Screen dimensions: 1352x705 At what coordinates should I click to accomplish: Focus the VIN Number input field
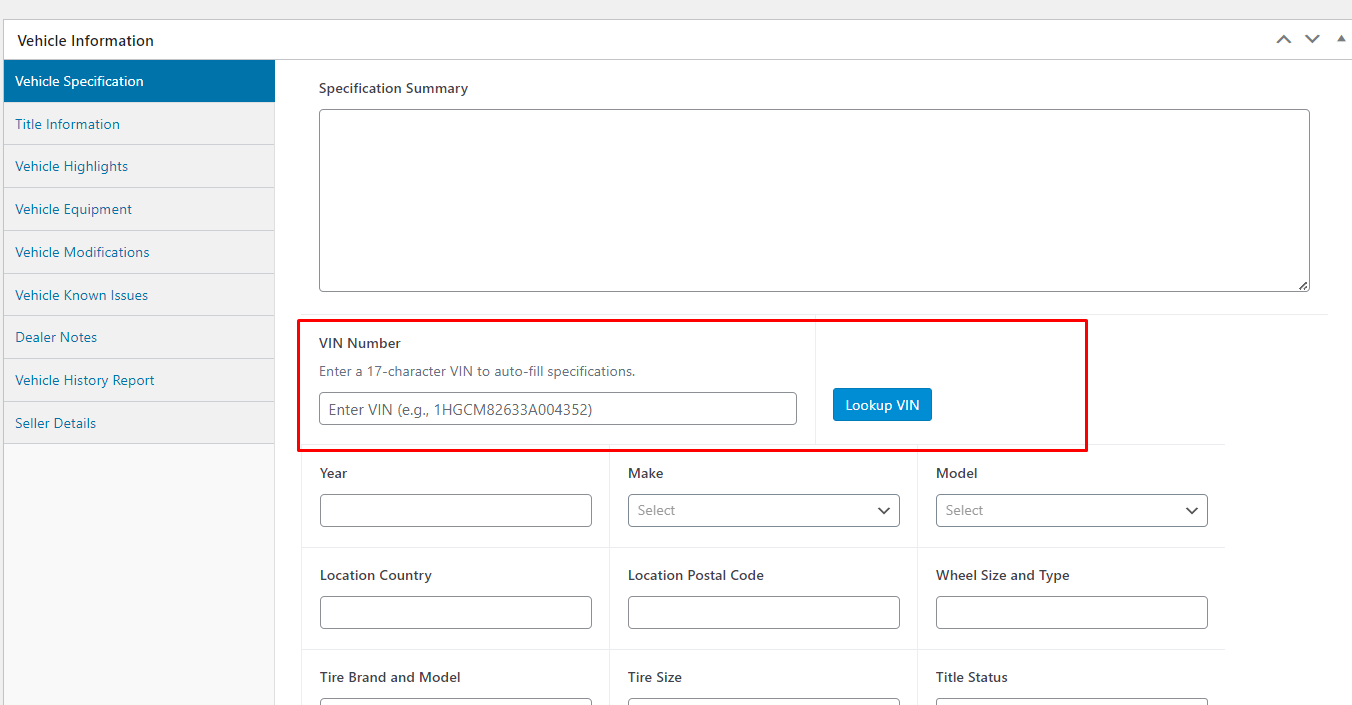coord(558,409)
